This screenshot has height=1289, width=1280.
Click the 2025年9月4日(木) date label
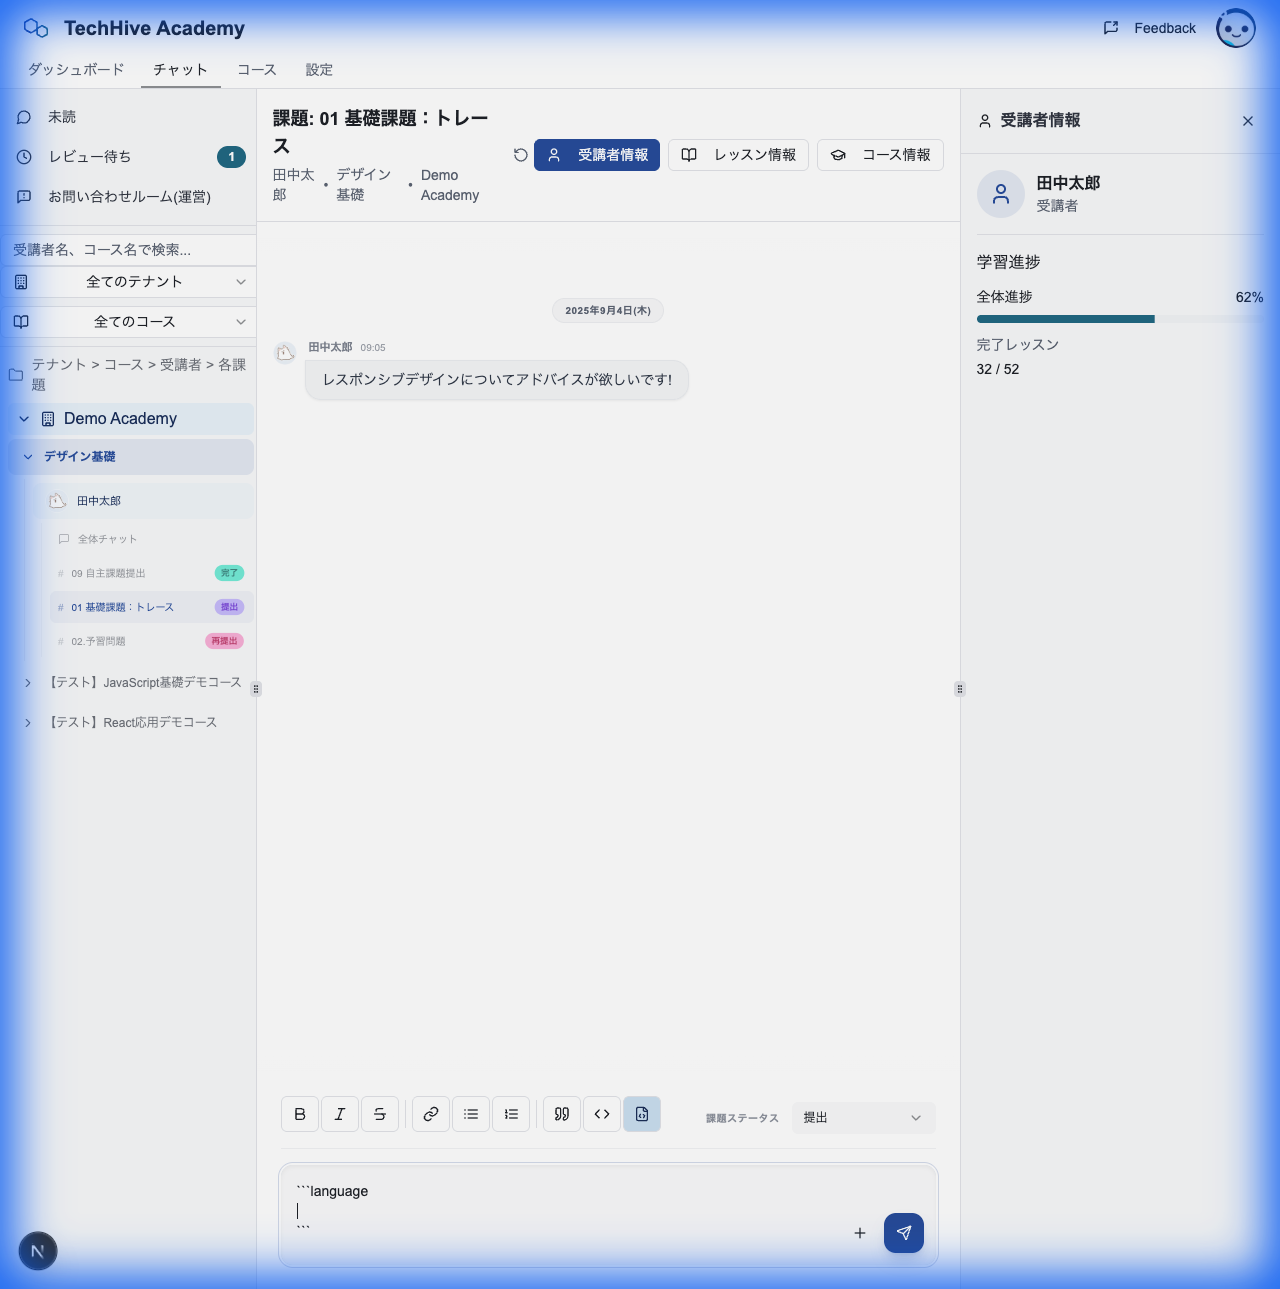pos(608,311)
